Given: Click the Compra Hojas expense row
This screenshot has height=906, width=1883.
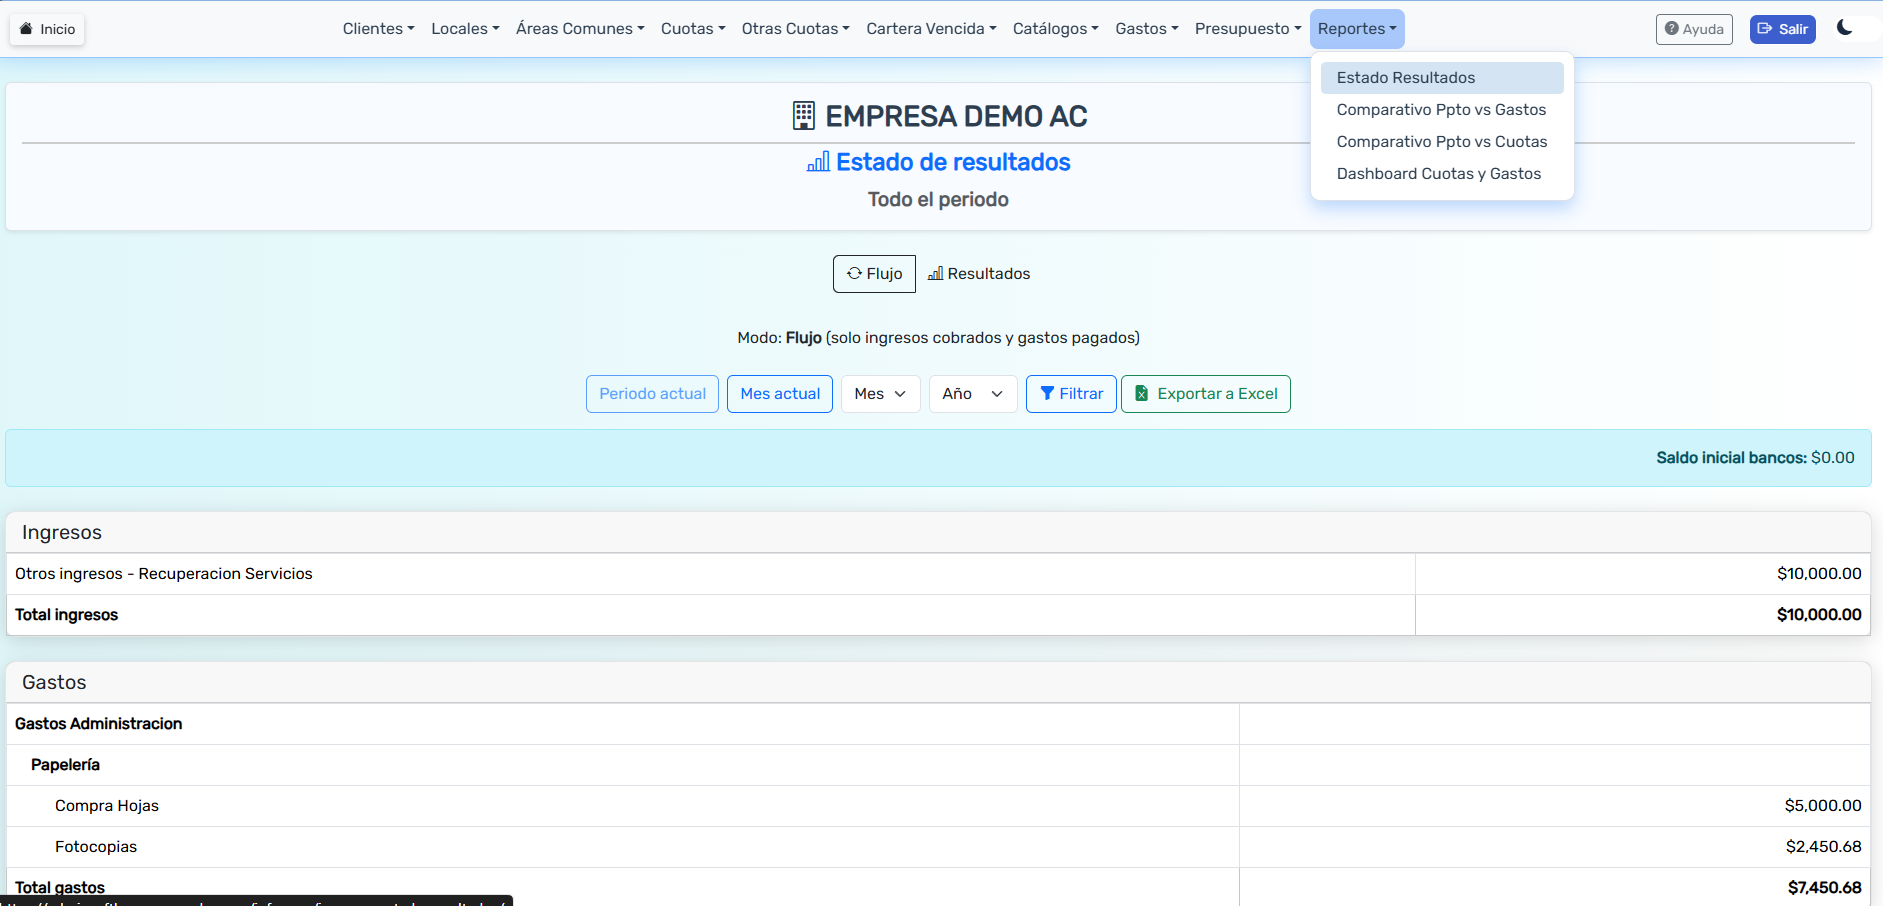Looking at the screenshot, I should click(x=107, y=806).
